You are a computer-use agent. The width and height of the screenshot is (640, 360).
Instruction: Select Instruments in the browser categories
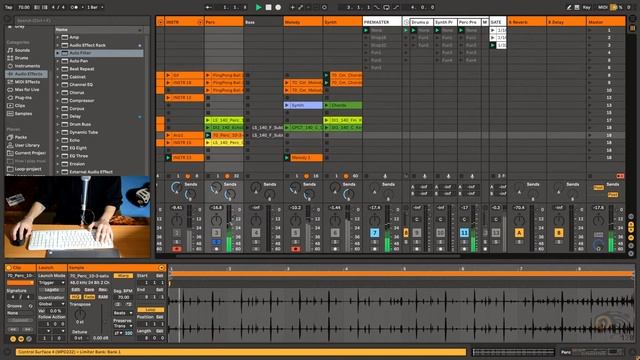(x=27, y=66)
